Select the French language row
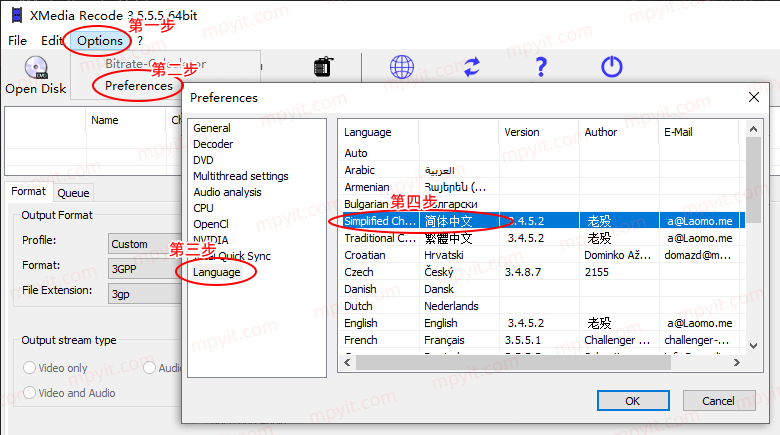 click(x=542, y=340)
